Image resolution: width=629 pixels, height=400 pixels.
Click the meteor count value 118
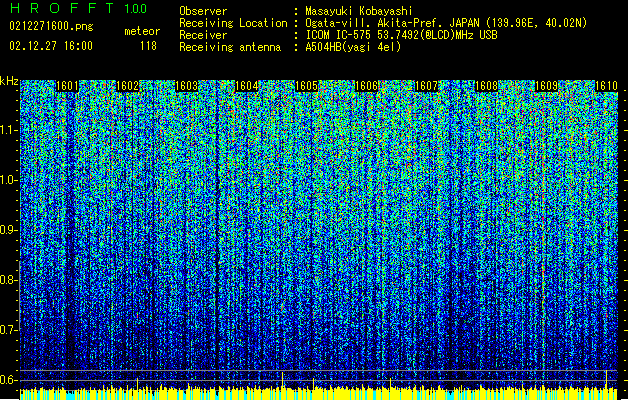[x=148, y=46]
